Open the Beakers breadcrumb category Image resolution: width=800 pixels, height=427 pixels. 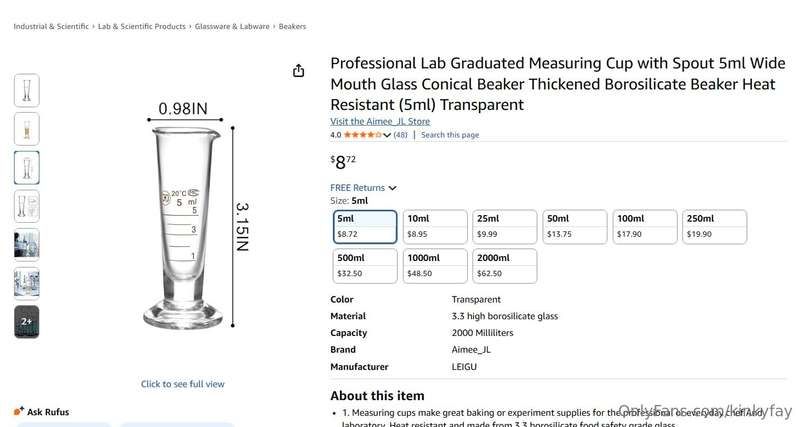click(x=292, y=26)
